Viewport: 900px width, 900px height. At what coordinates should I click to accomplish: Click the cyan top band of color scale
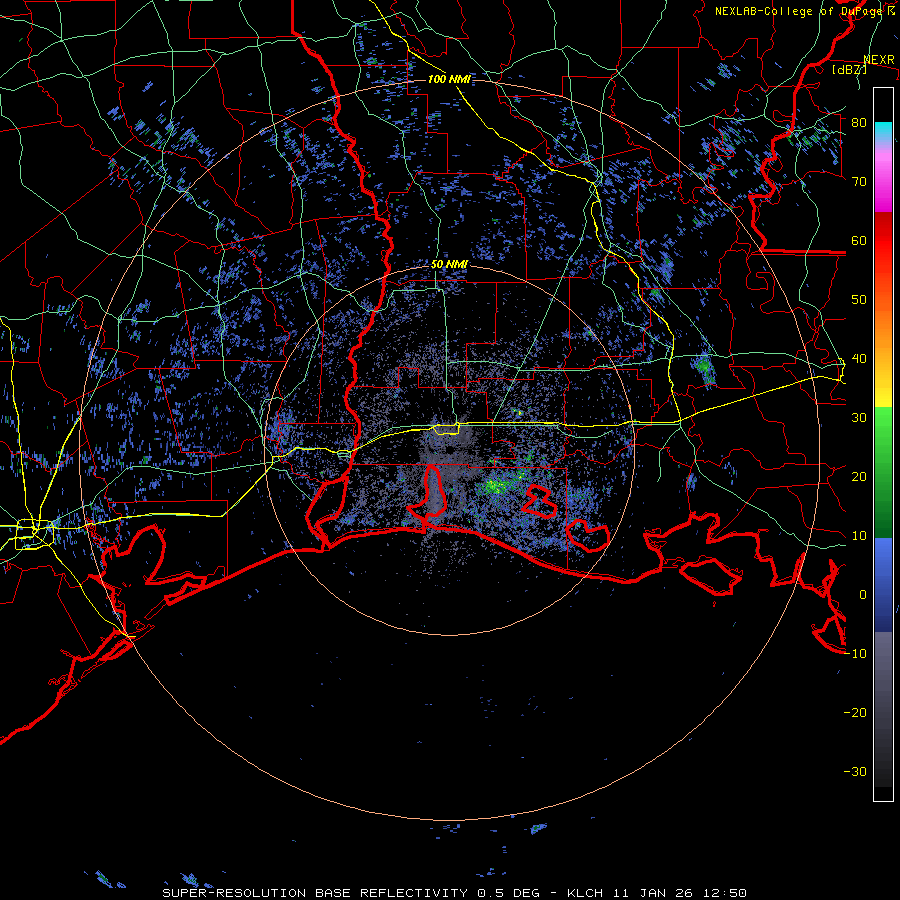(883, 130)
